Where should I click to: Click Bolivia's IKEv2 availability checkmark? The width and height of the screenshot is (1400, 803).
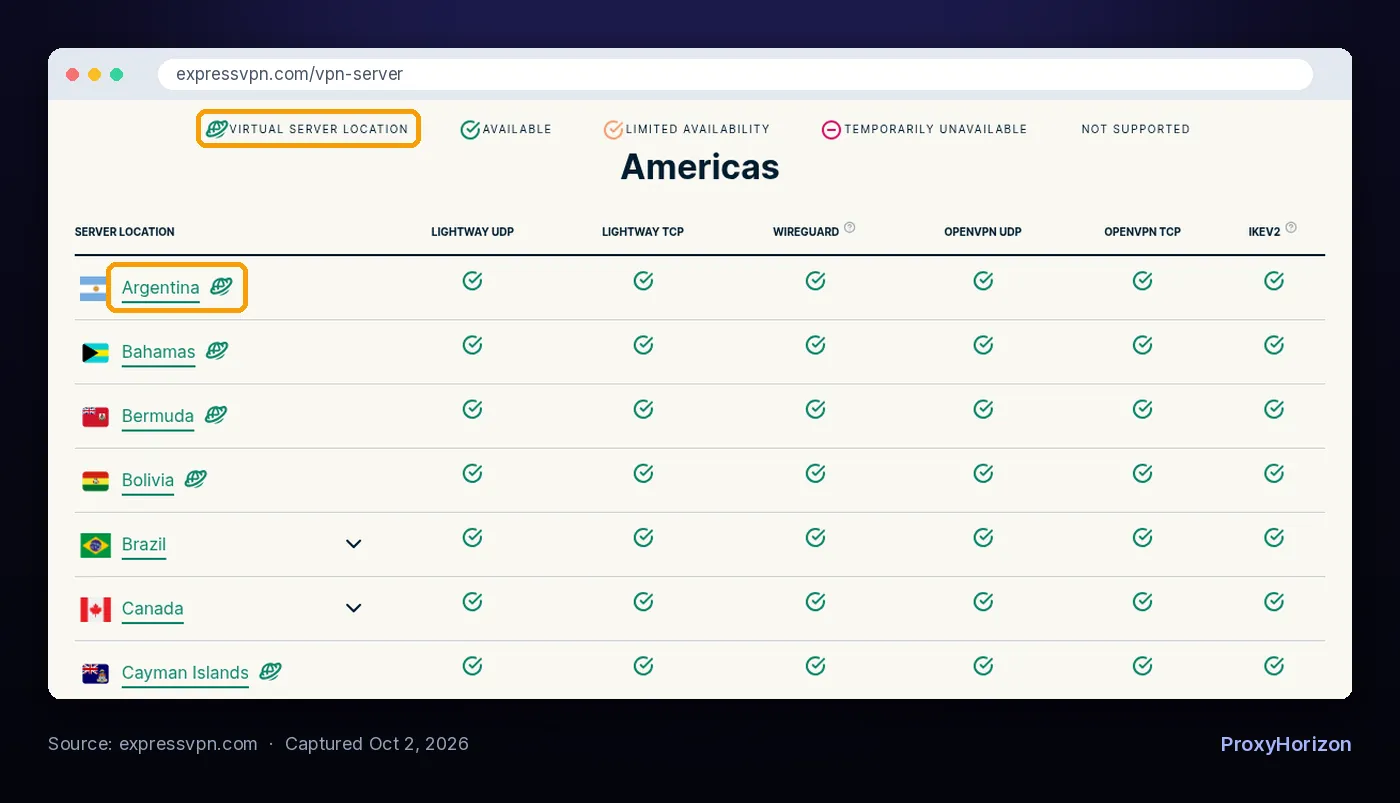(1273, 473)
